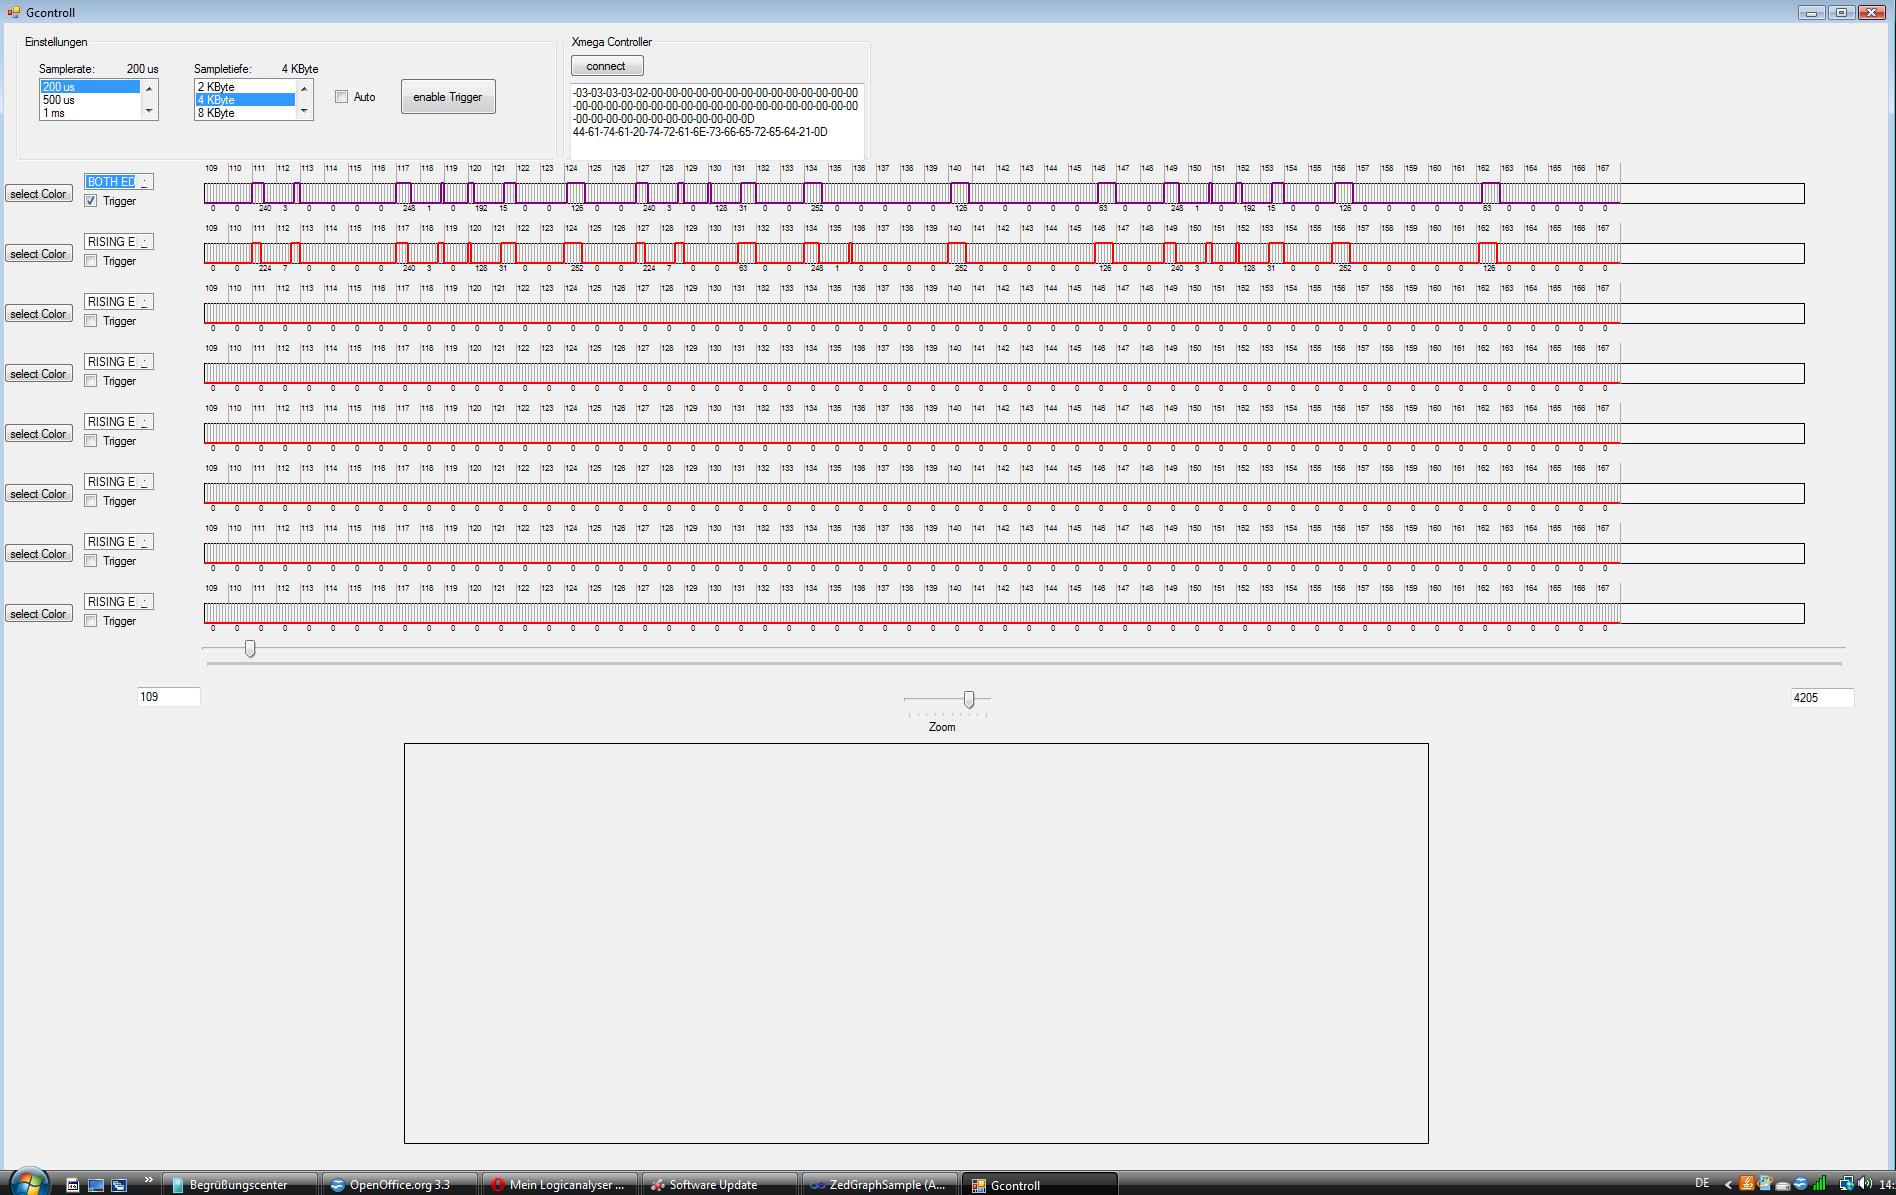Click the start sample field showing 109
This screenshot has height=1195, width=1896.
[x=169, y=697]
